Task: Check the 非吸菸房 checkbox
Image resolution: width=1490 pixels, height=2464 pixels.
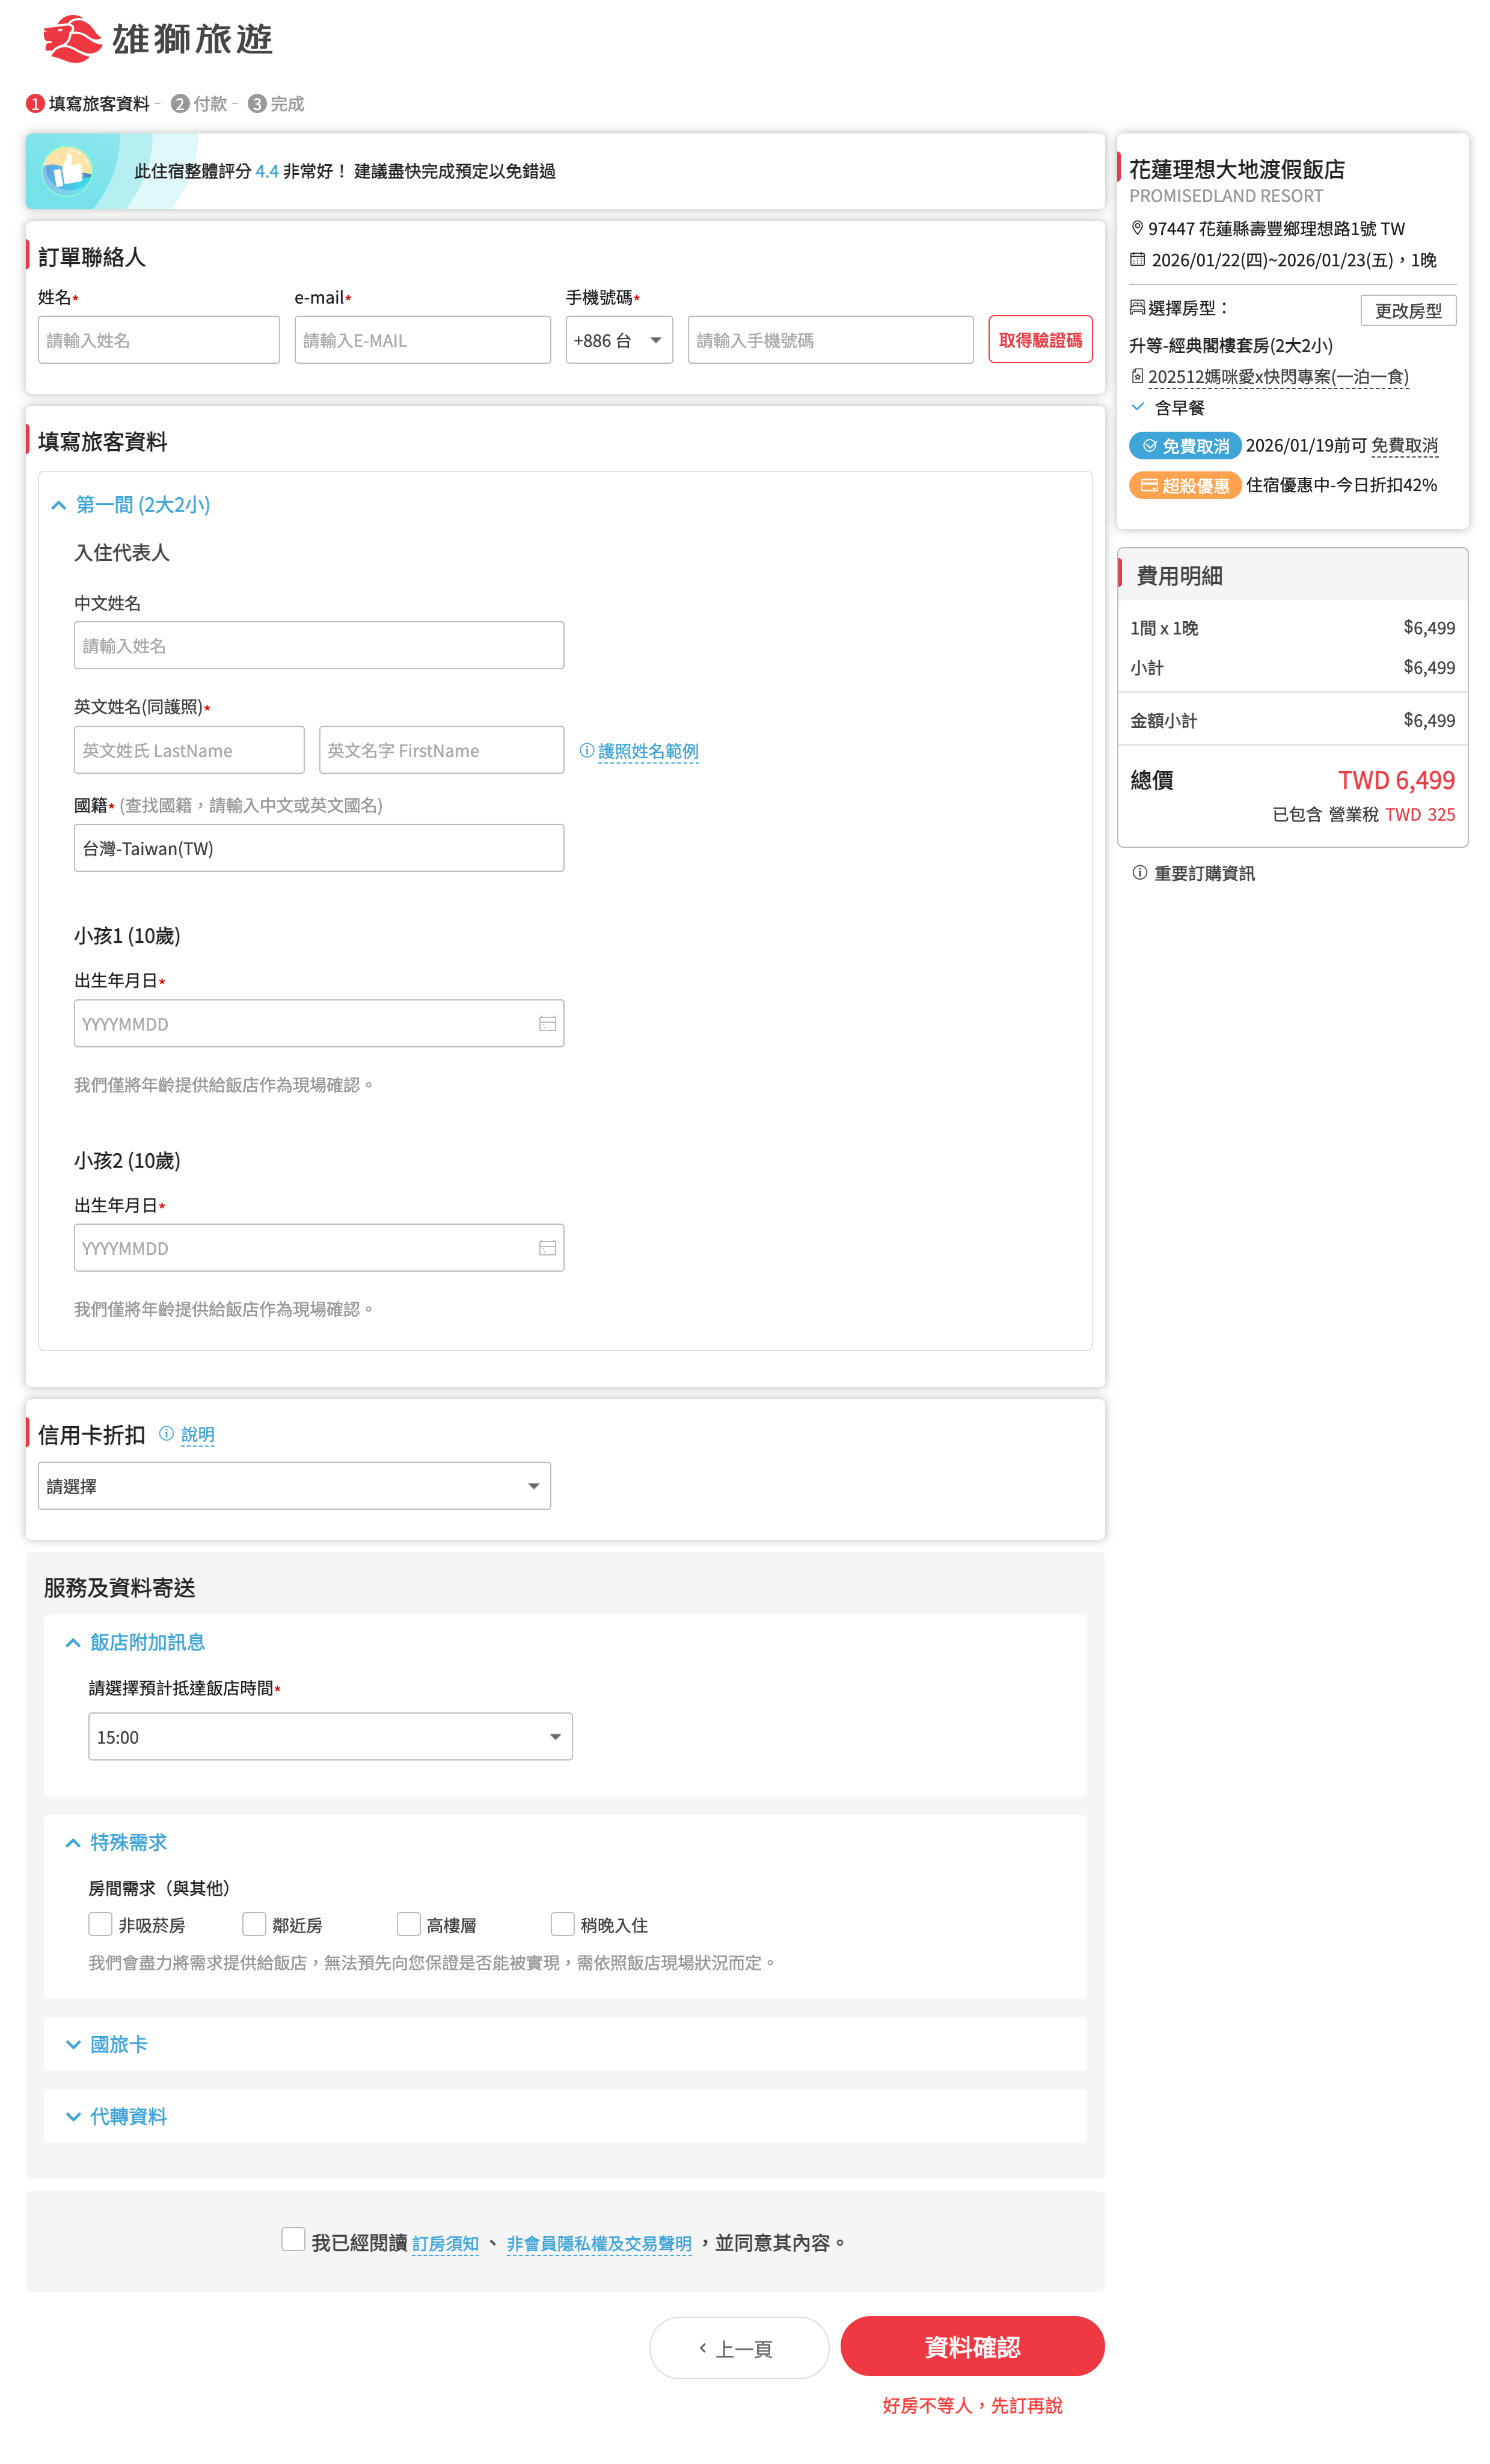Action: pyautogui.click(x=100, y=1923)
